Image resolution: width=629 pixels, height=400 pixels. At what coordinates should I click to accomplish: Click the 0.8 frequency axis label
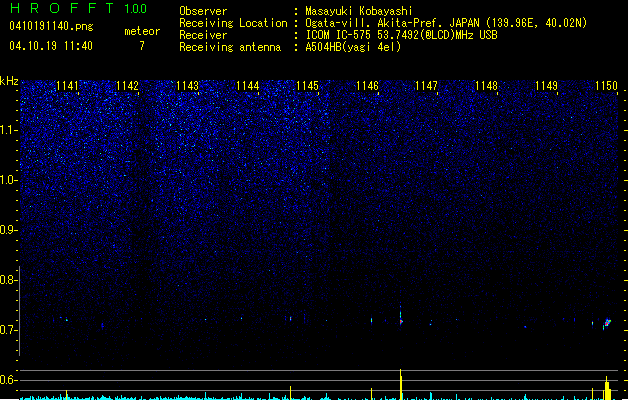point(8,280)
